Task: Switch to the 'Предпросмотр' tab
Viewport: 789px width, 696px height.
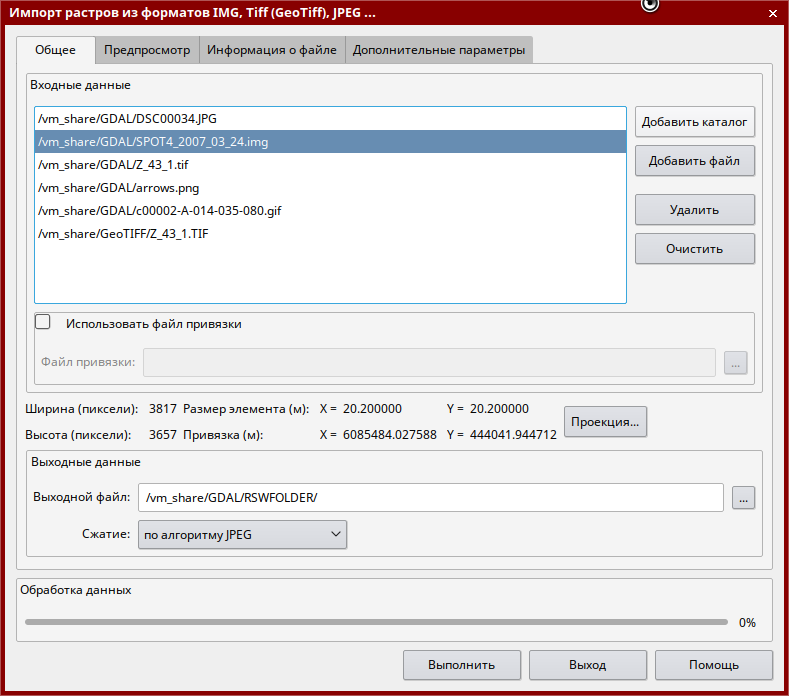Action: click(x=147, y=50)
